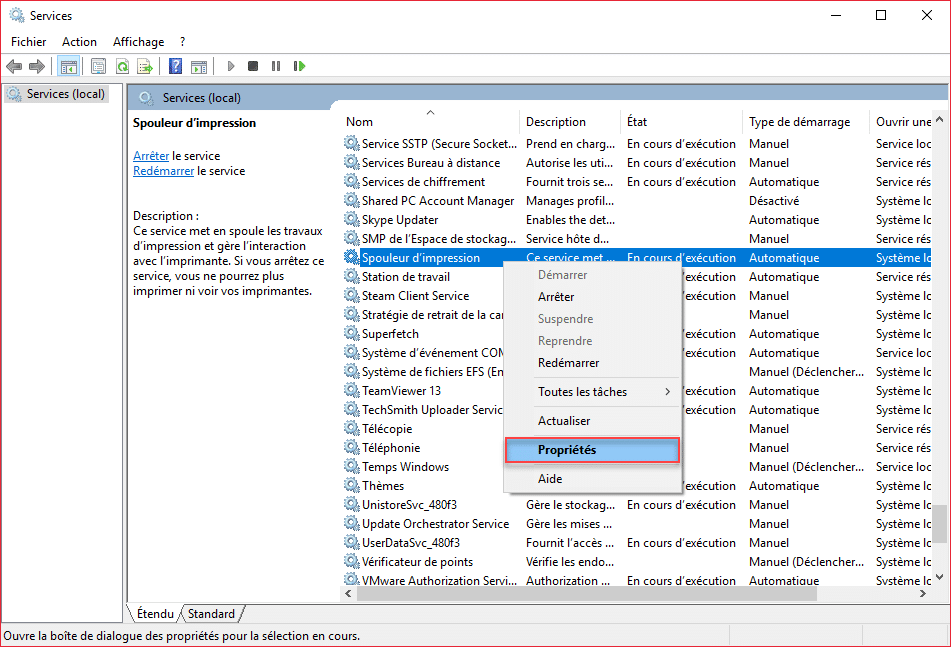
Task: Toggle the action pane toolbar icon
Action: point(198,66)
